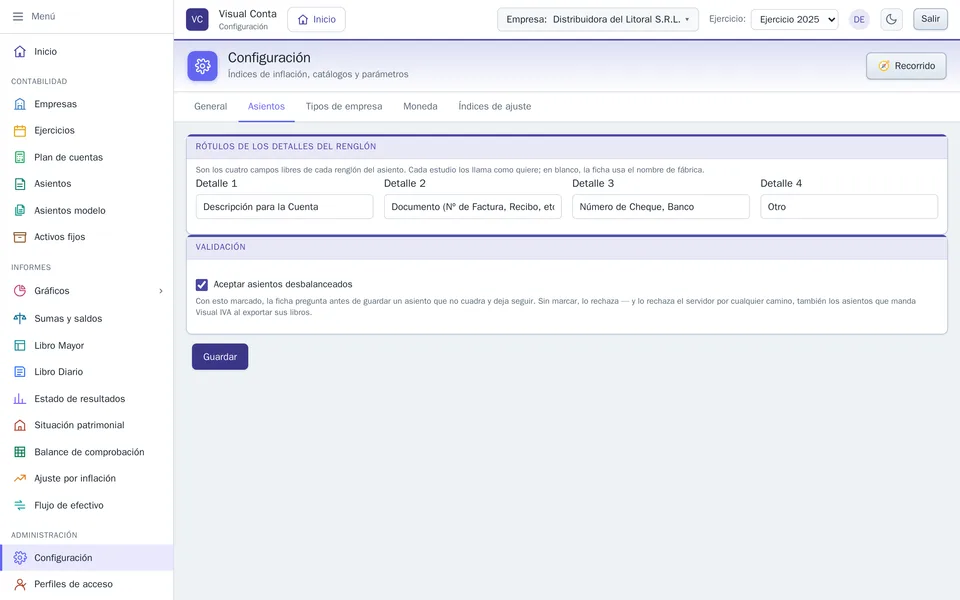The image size is (960, 600).
Task: Switch to the General tab
Action: [211, 107]
